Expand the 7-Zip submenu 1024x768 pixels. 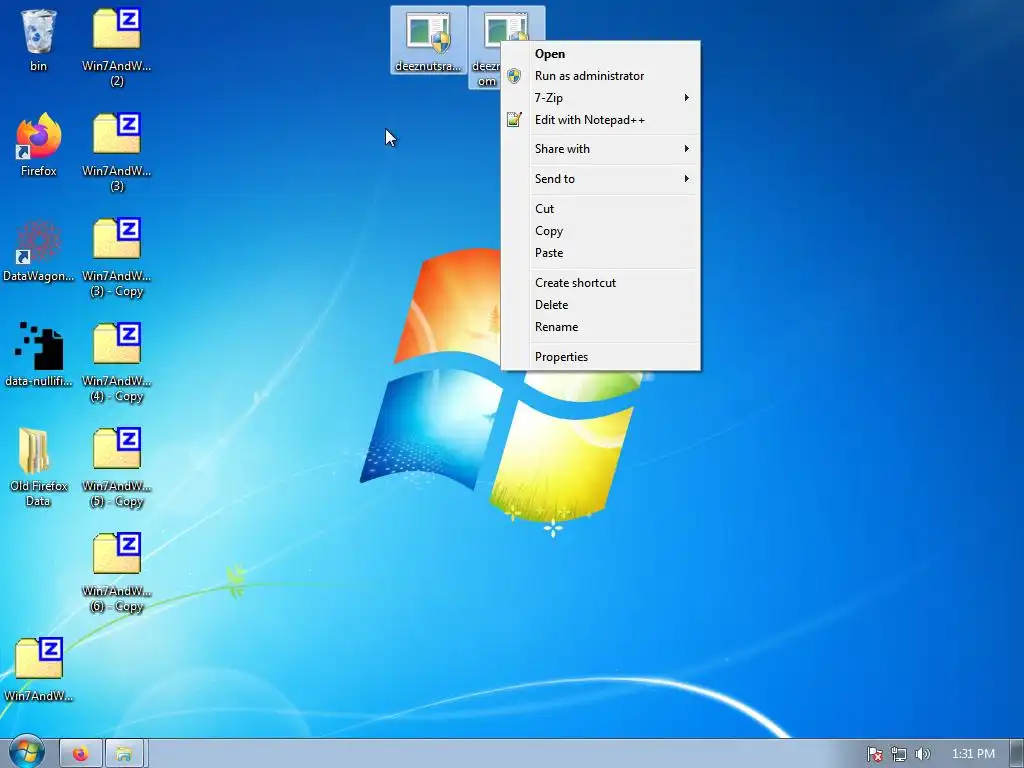pos(601,98)
